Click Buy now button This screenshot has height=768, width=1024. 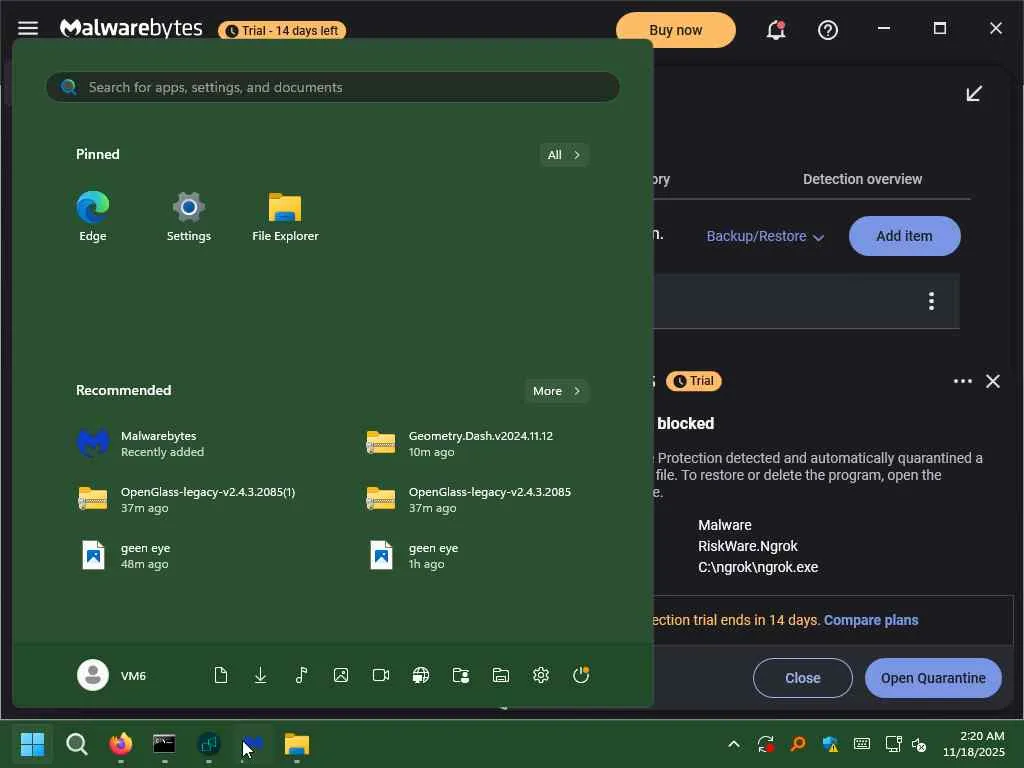pyautogui.click(x=675, y=30)
